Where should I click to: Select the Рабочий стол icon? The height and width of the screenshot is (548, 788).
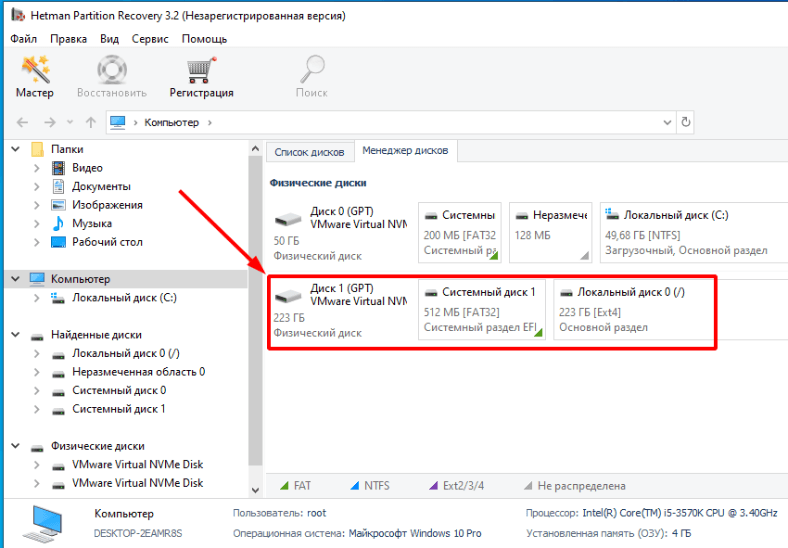[58, 242]
